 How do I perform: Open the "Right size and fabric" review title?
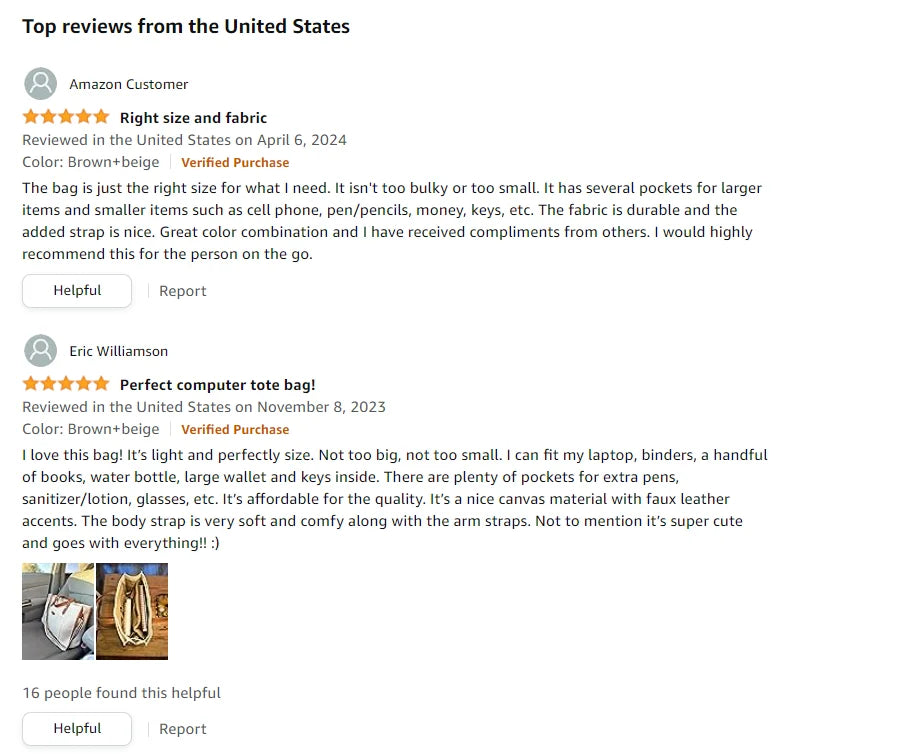[x=193, y=118]
